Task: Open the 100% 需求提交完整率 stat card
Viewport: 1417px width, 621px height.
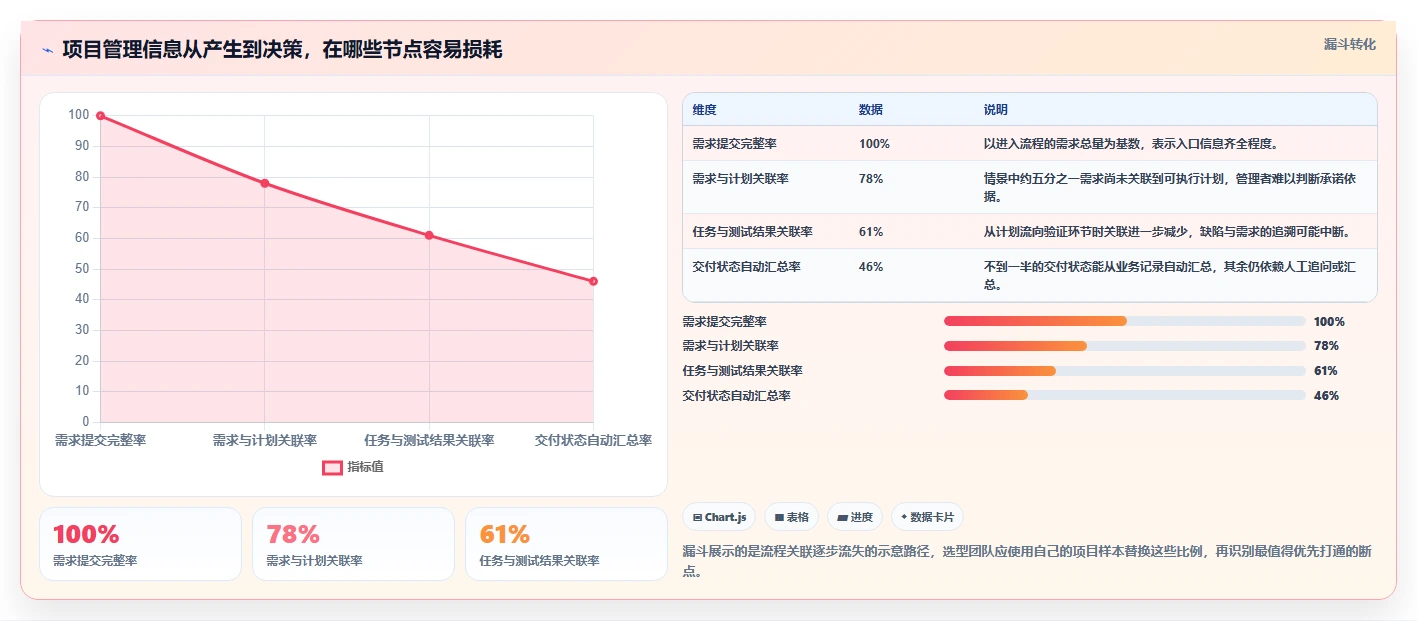Action: tap(140, 544)
